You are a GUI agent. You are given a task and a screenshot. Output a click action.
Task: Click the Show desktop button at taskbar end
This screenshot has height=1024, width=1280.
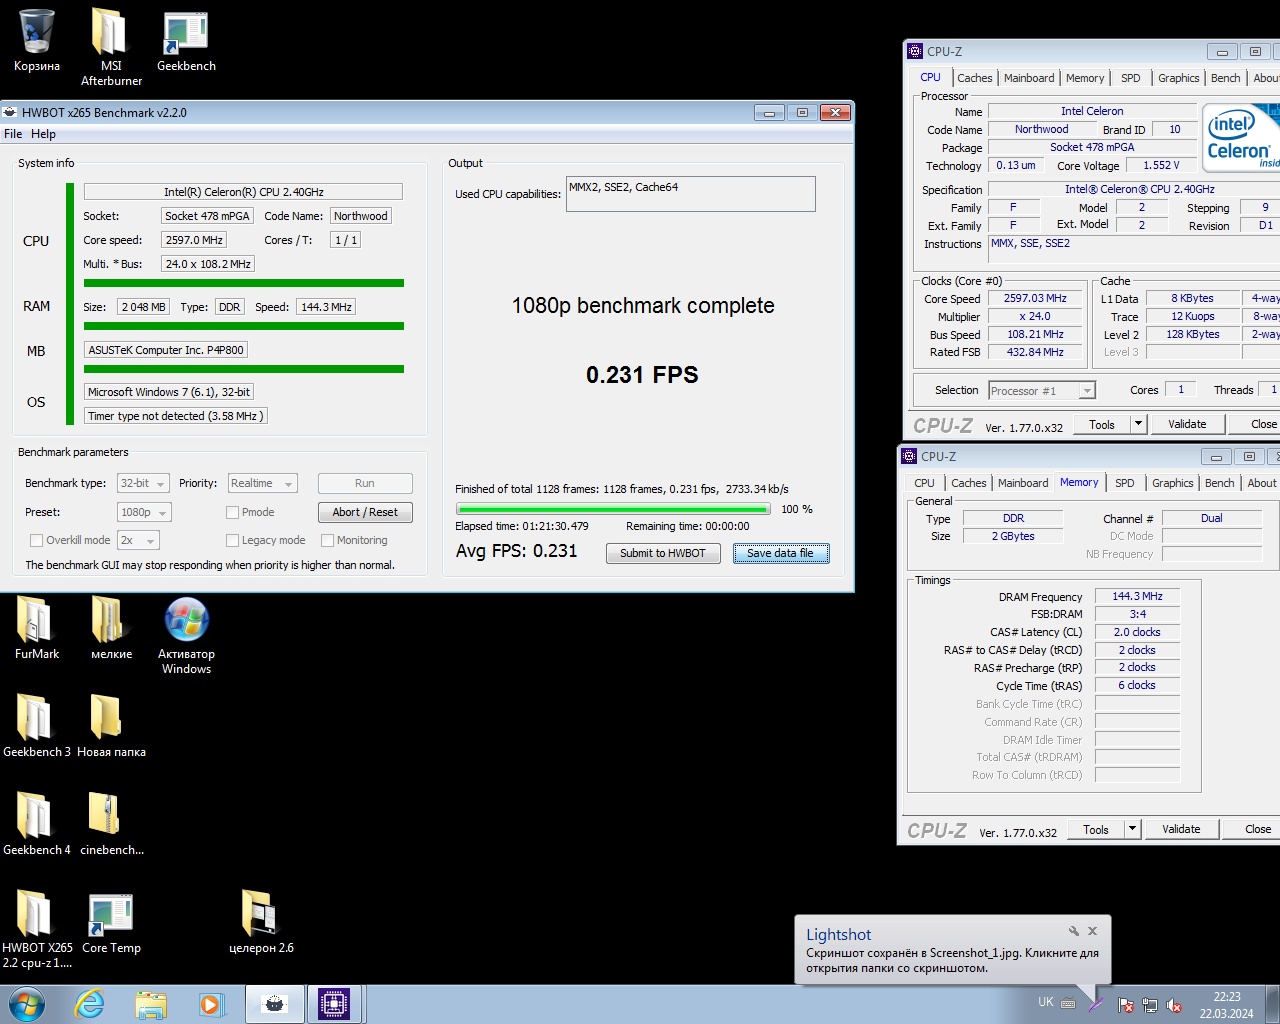click(1272, 1004)
